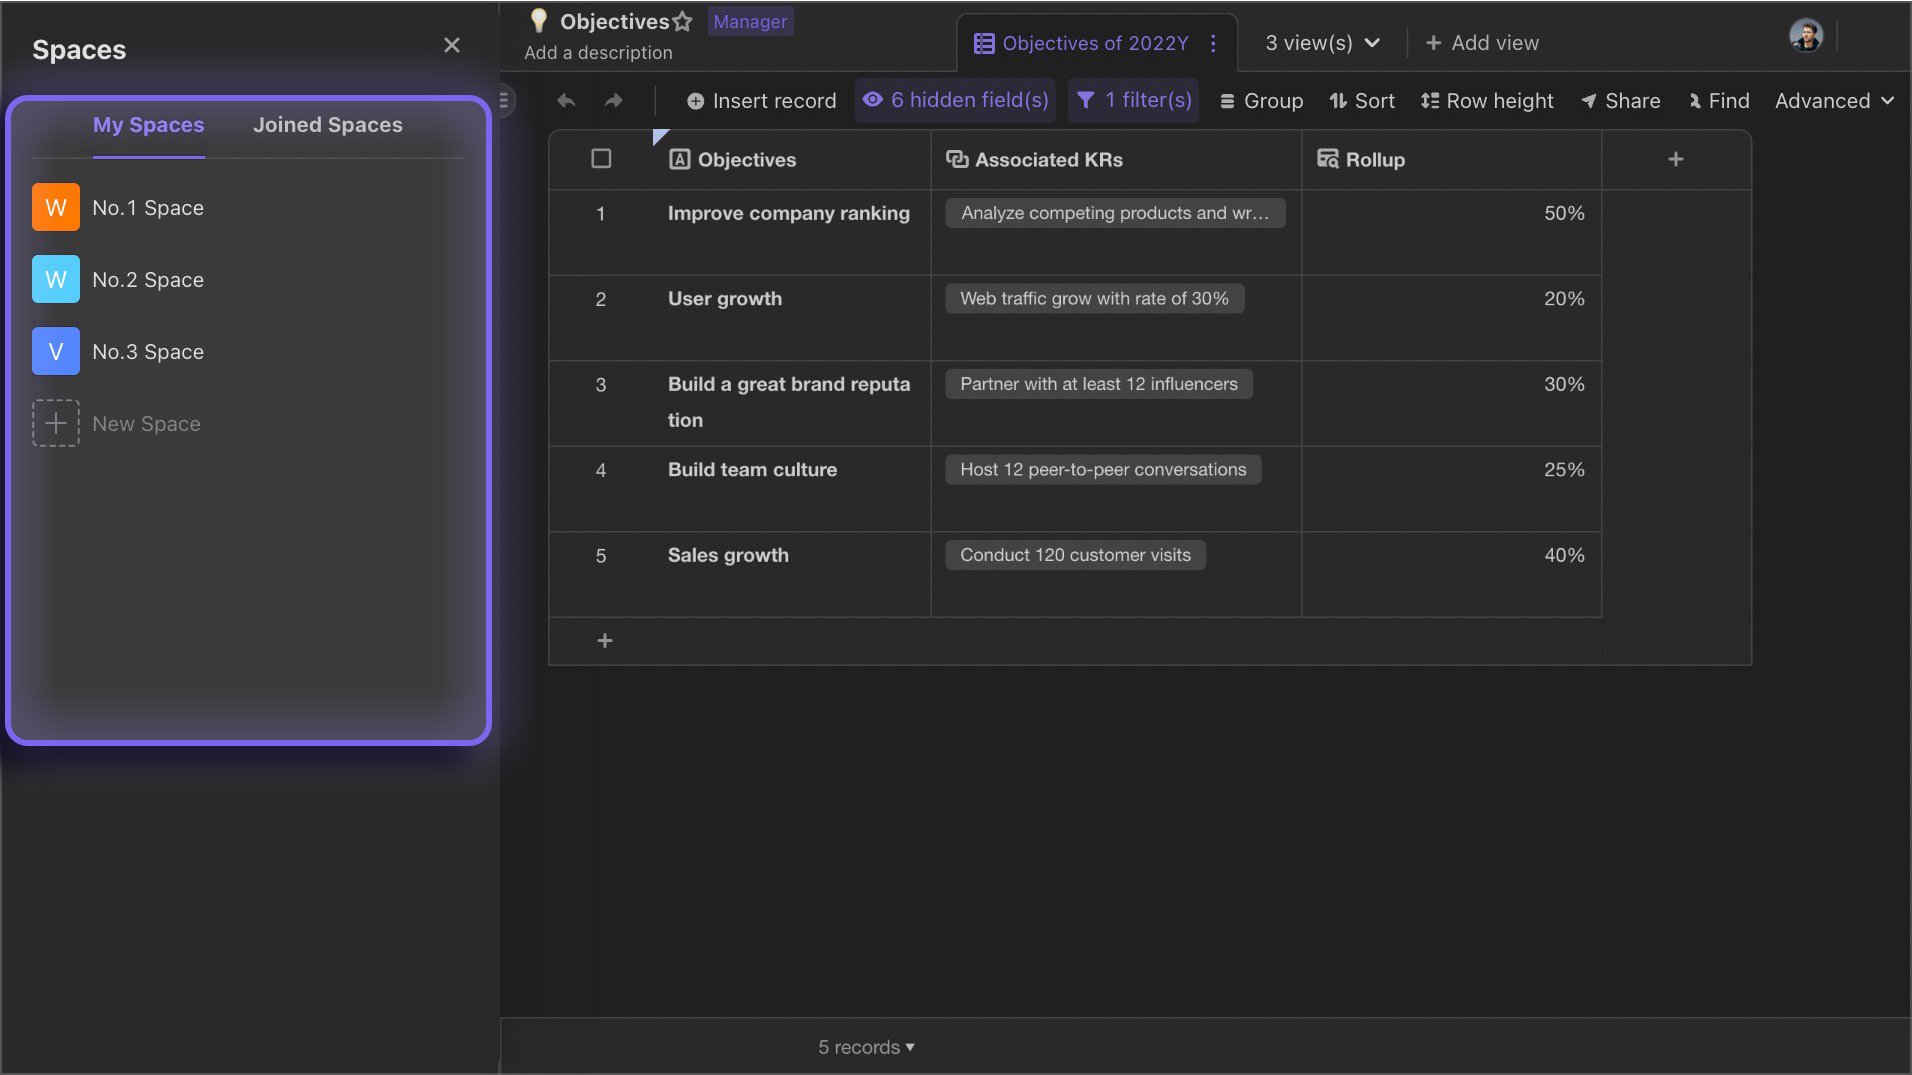The height and width of the screenshot is (1075, 1912).
Task: Open Find in the toolbar
Action: [x=1719, y=101]
